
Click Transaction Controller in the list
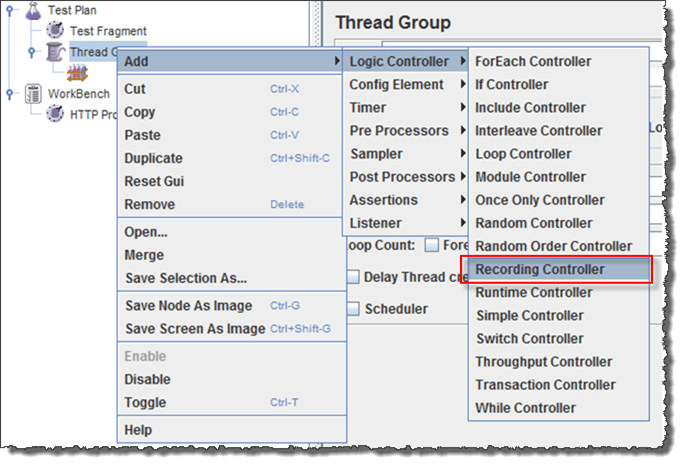click(x=545, y=385)
